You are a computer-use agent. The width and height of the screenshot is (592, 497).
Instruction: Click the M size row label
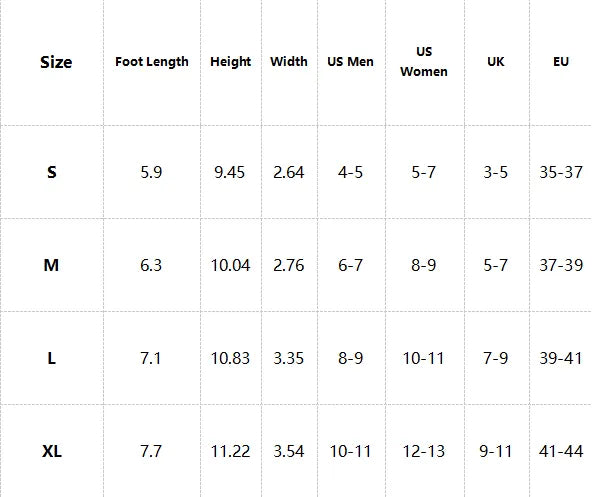pos(51,265)
